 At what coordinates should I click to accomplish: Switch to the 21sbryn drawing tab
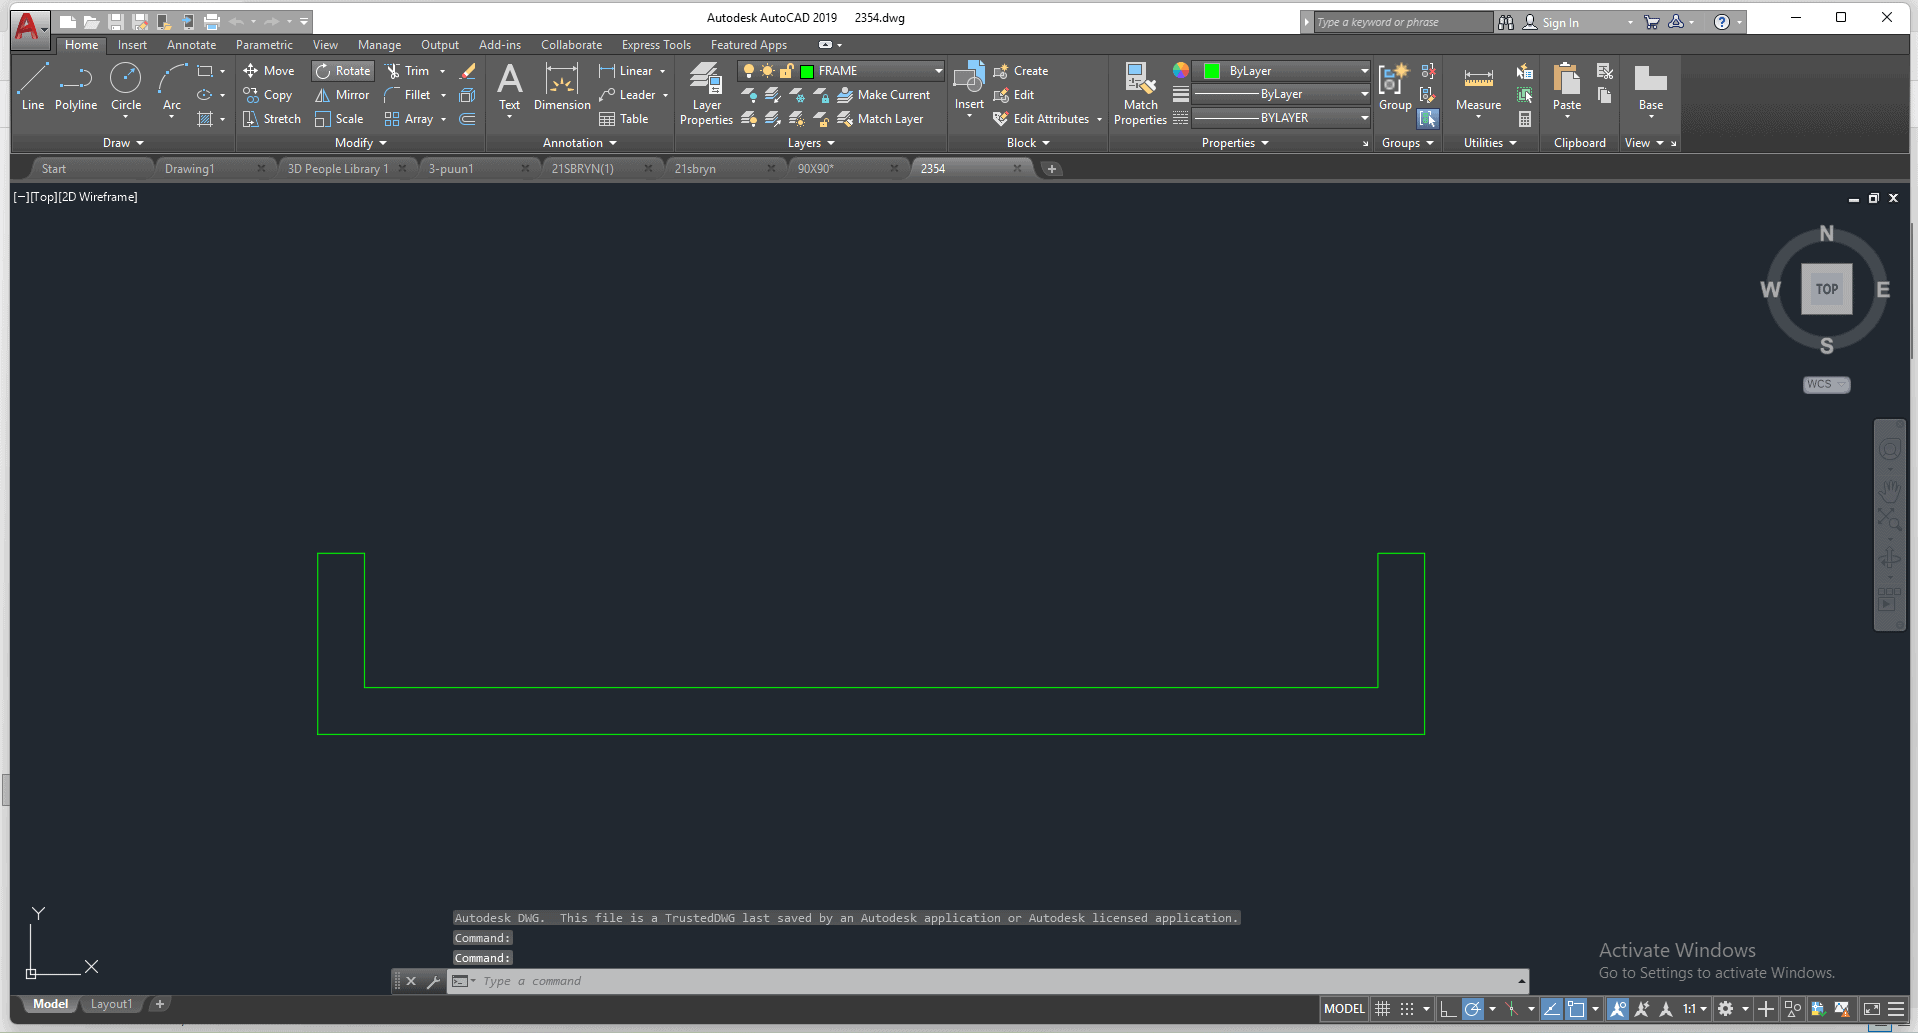coord(695,169)
